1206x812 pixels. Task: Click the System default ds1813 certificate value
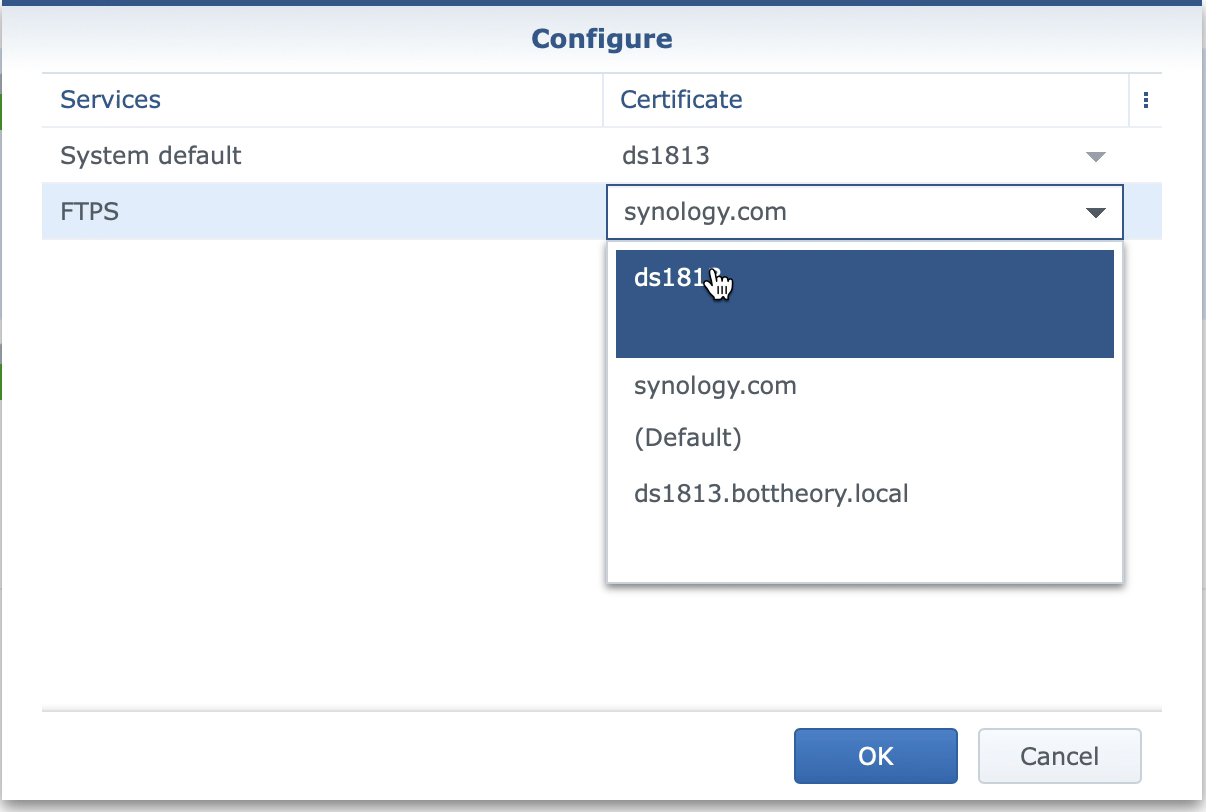tap(665, 156)
